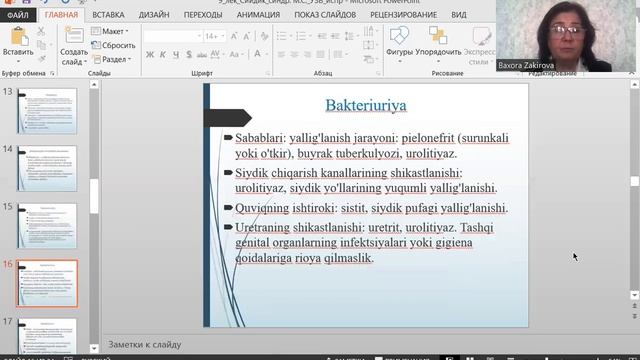The image size is (640, 360).
Task: Click the Cut scissors icon
Action: point(41,31)
